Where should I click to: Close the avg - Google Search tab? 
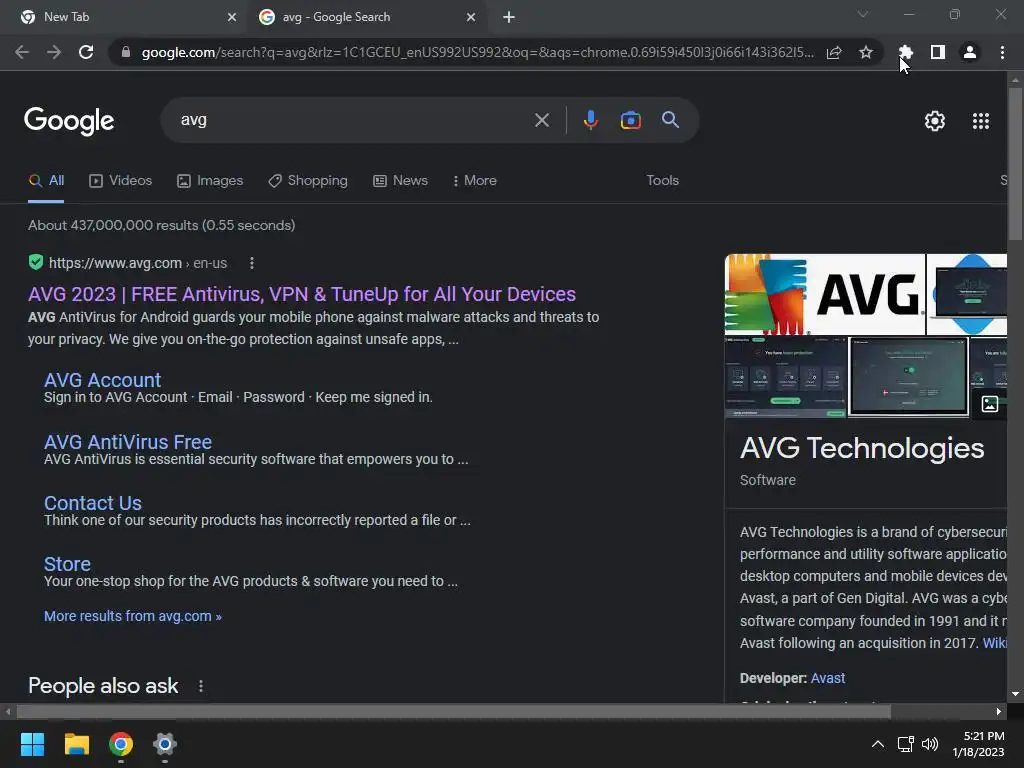point(471,18)
